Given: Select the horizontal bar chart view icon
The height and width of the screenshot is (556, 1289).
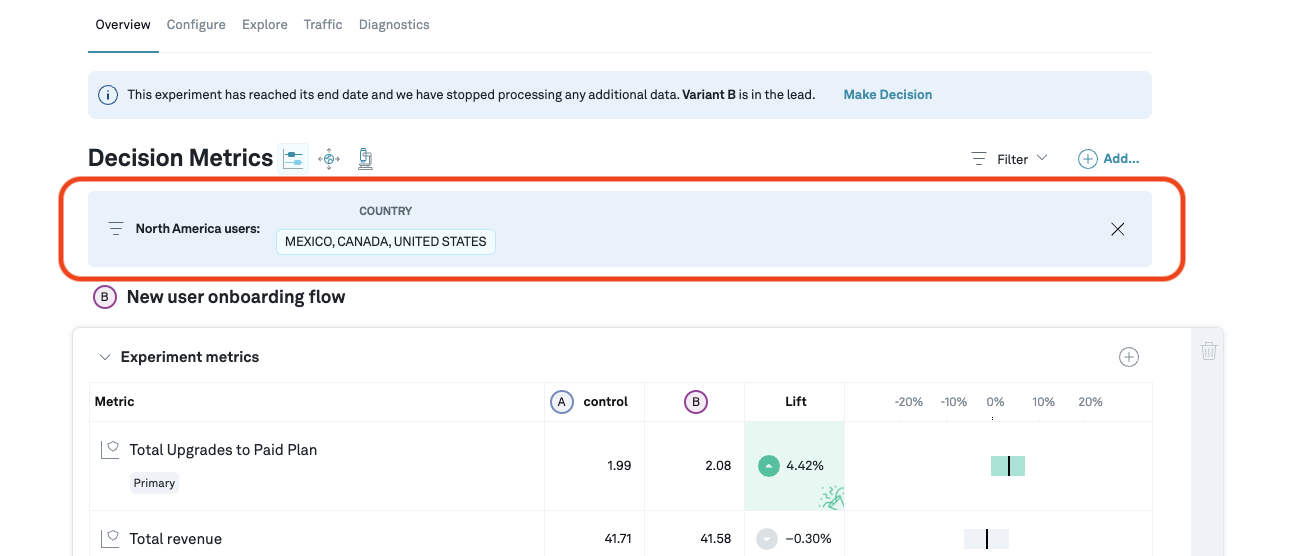Looking at the screenshot, I should coord(293,159).
